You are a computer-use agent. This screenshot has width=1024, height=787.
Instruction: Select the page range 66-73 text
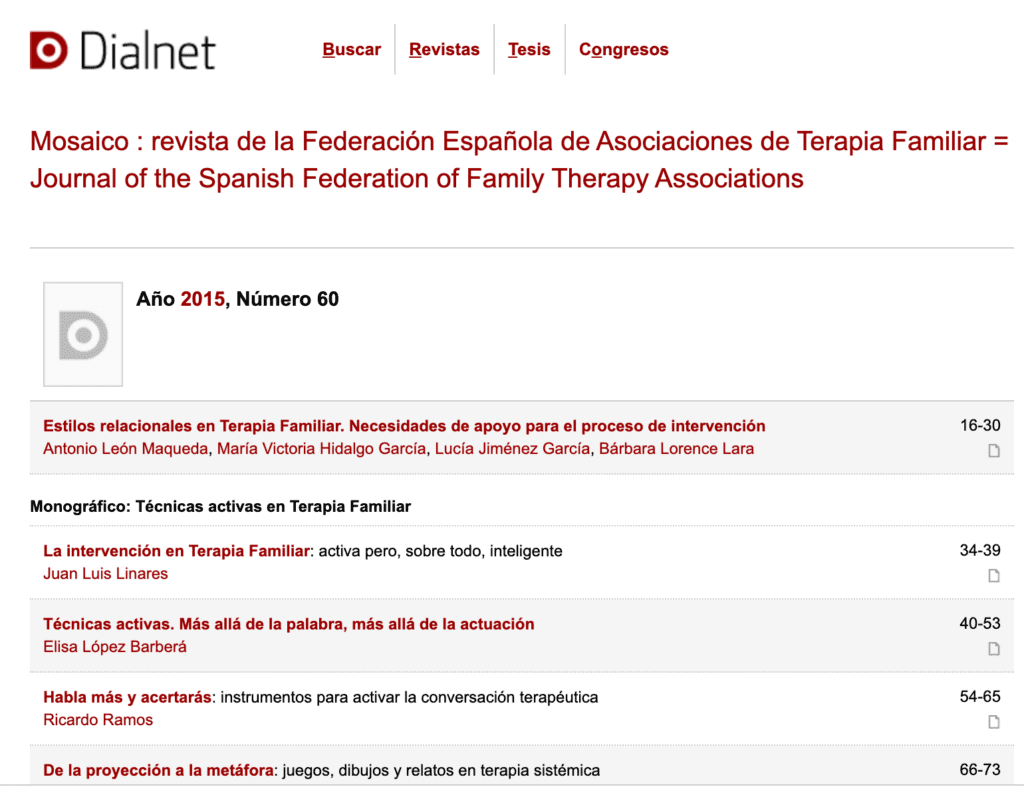pos(980,769)
